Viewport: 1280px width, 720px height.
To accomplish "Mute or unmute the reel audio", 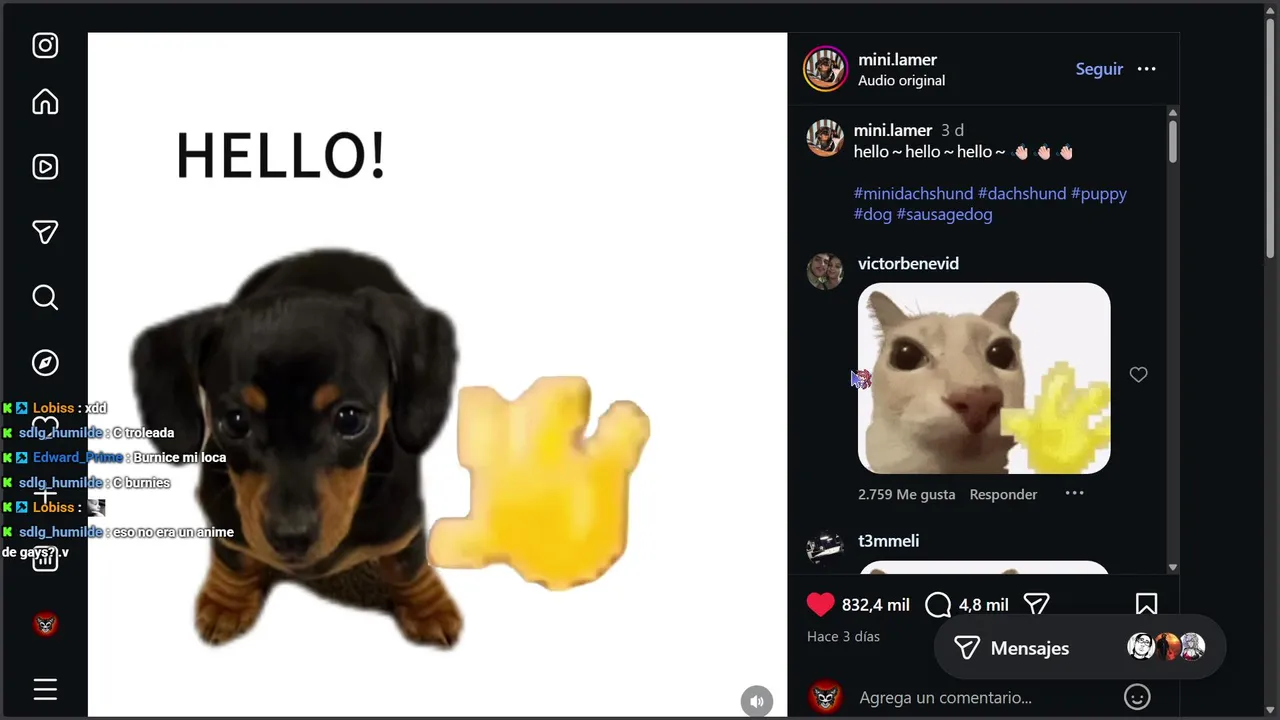I will click(x=757, y=701).
